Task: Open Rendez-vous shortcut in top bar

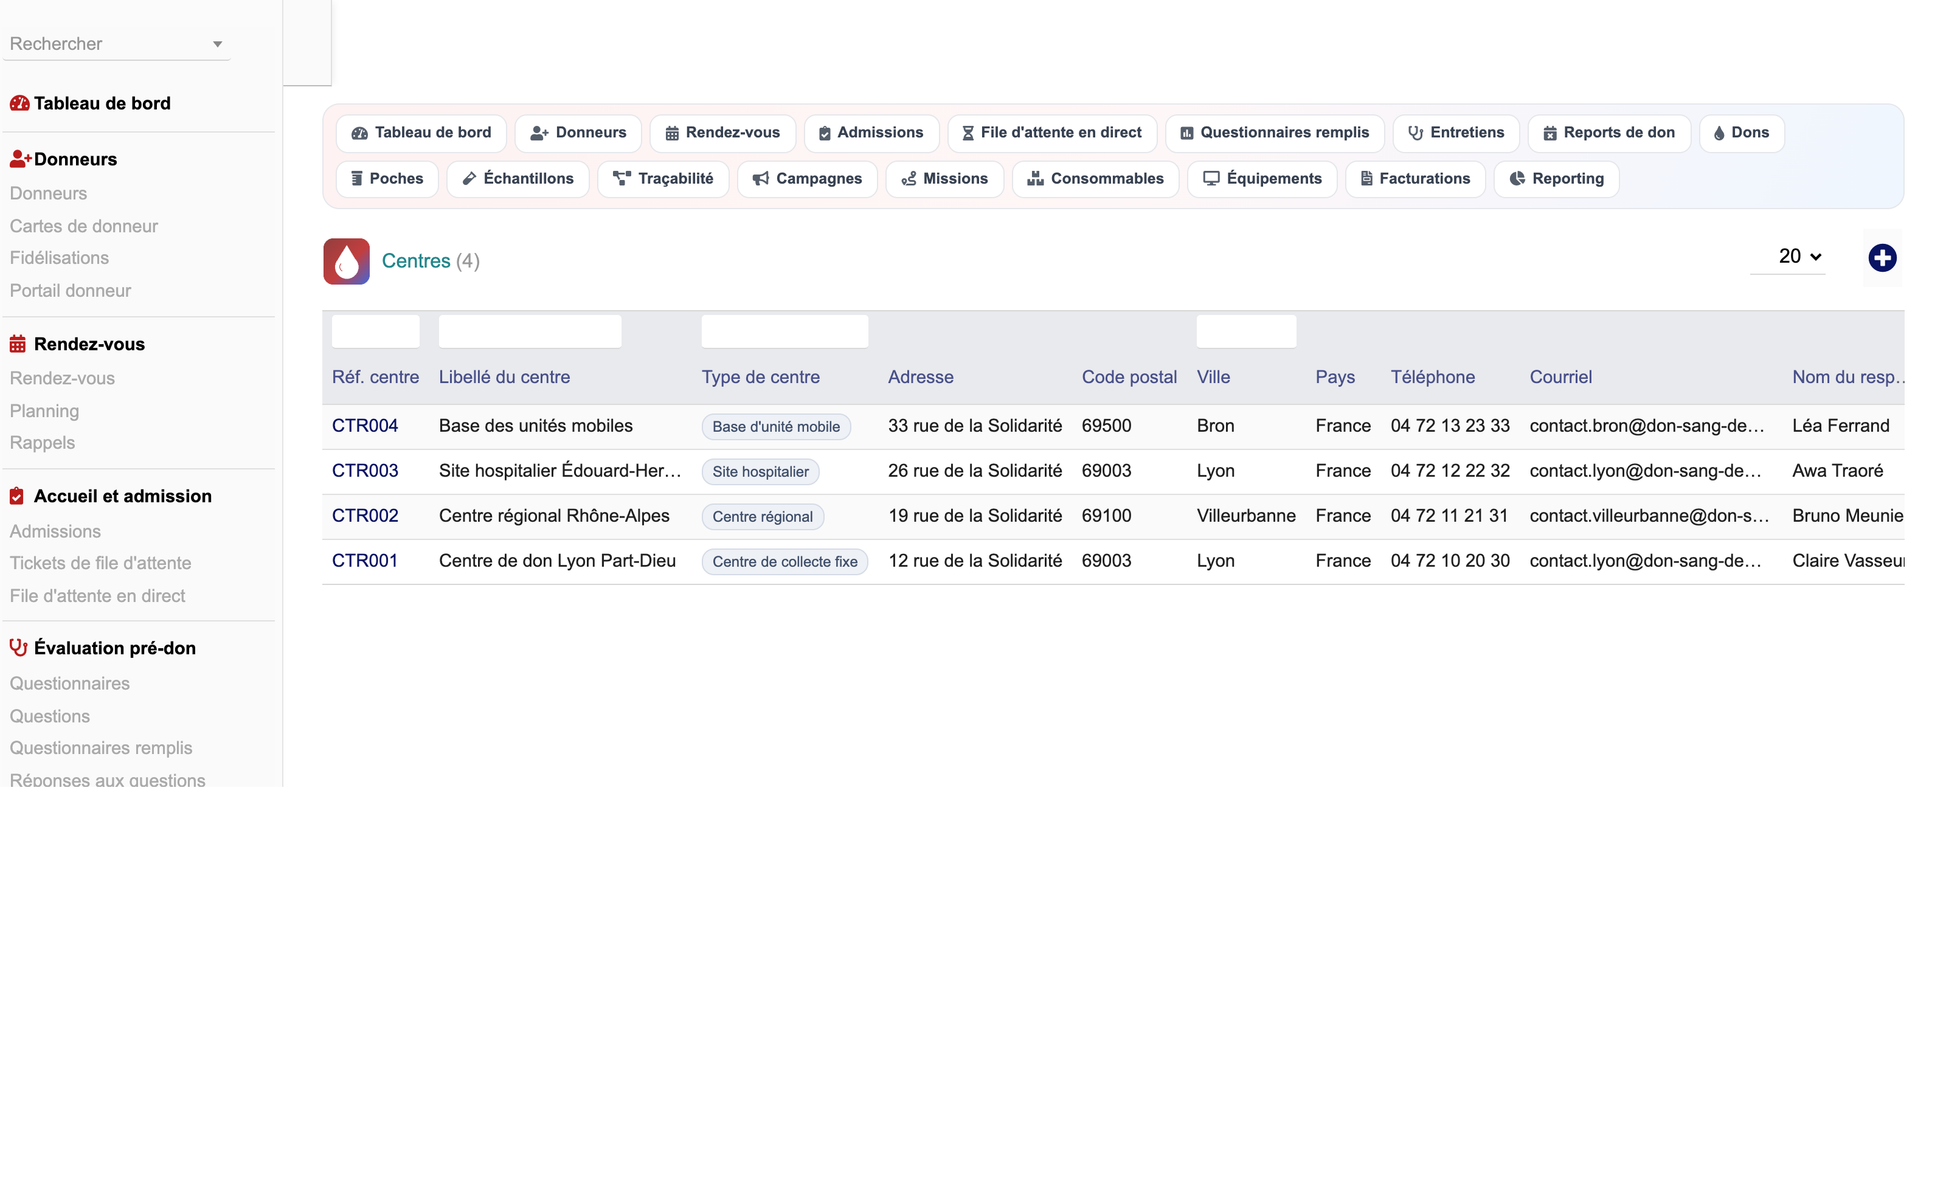Action: click(722, 133)
